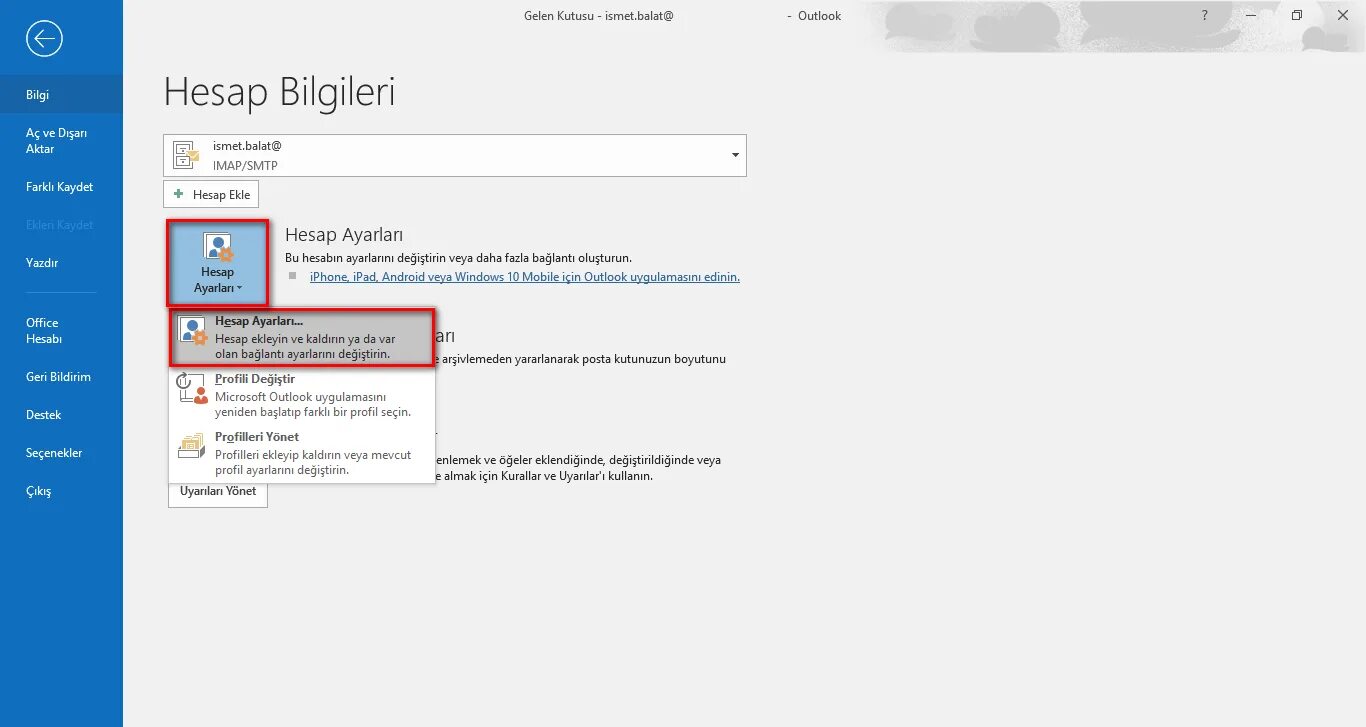Minimize the Outlook window
Image resolution: width=1366 pixels, height=727 pixels.
pyautogui.click(x=1250, y=16)
